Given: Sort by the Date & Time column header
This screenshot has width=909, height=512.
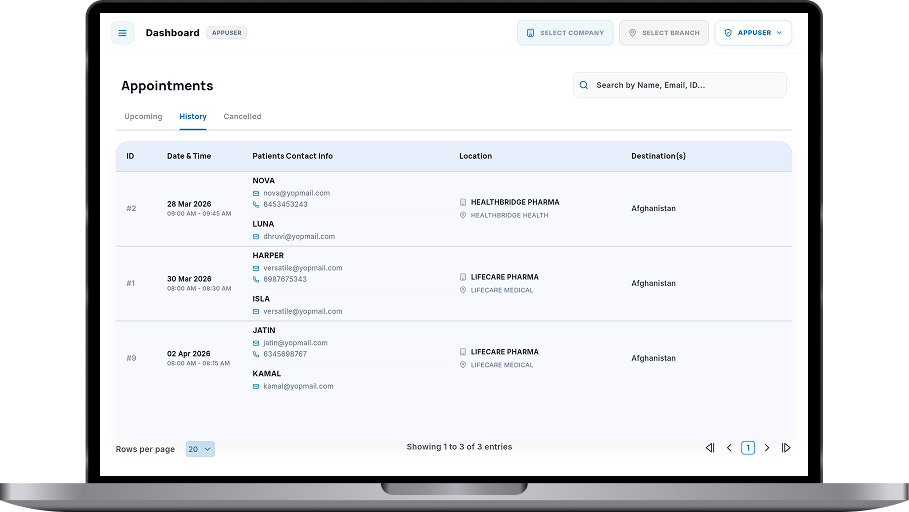Looking at the screenshot, I should [x=189, y=156].
